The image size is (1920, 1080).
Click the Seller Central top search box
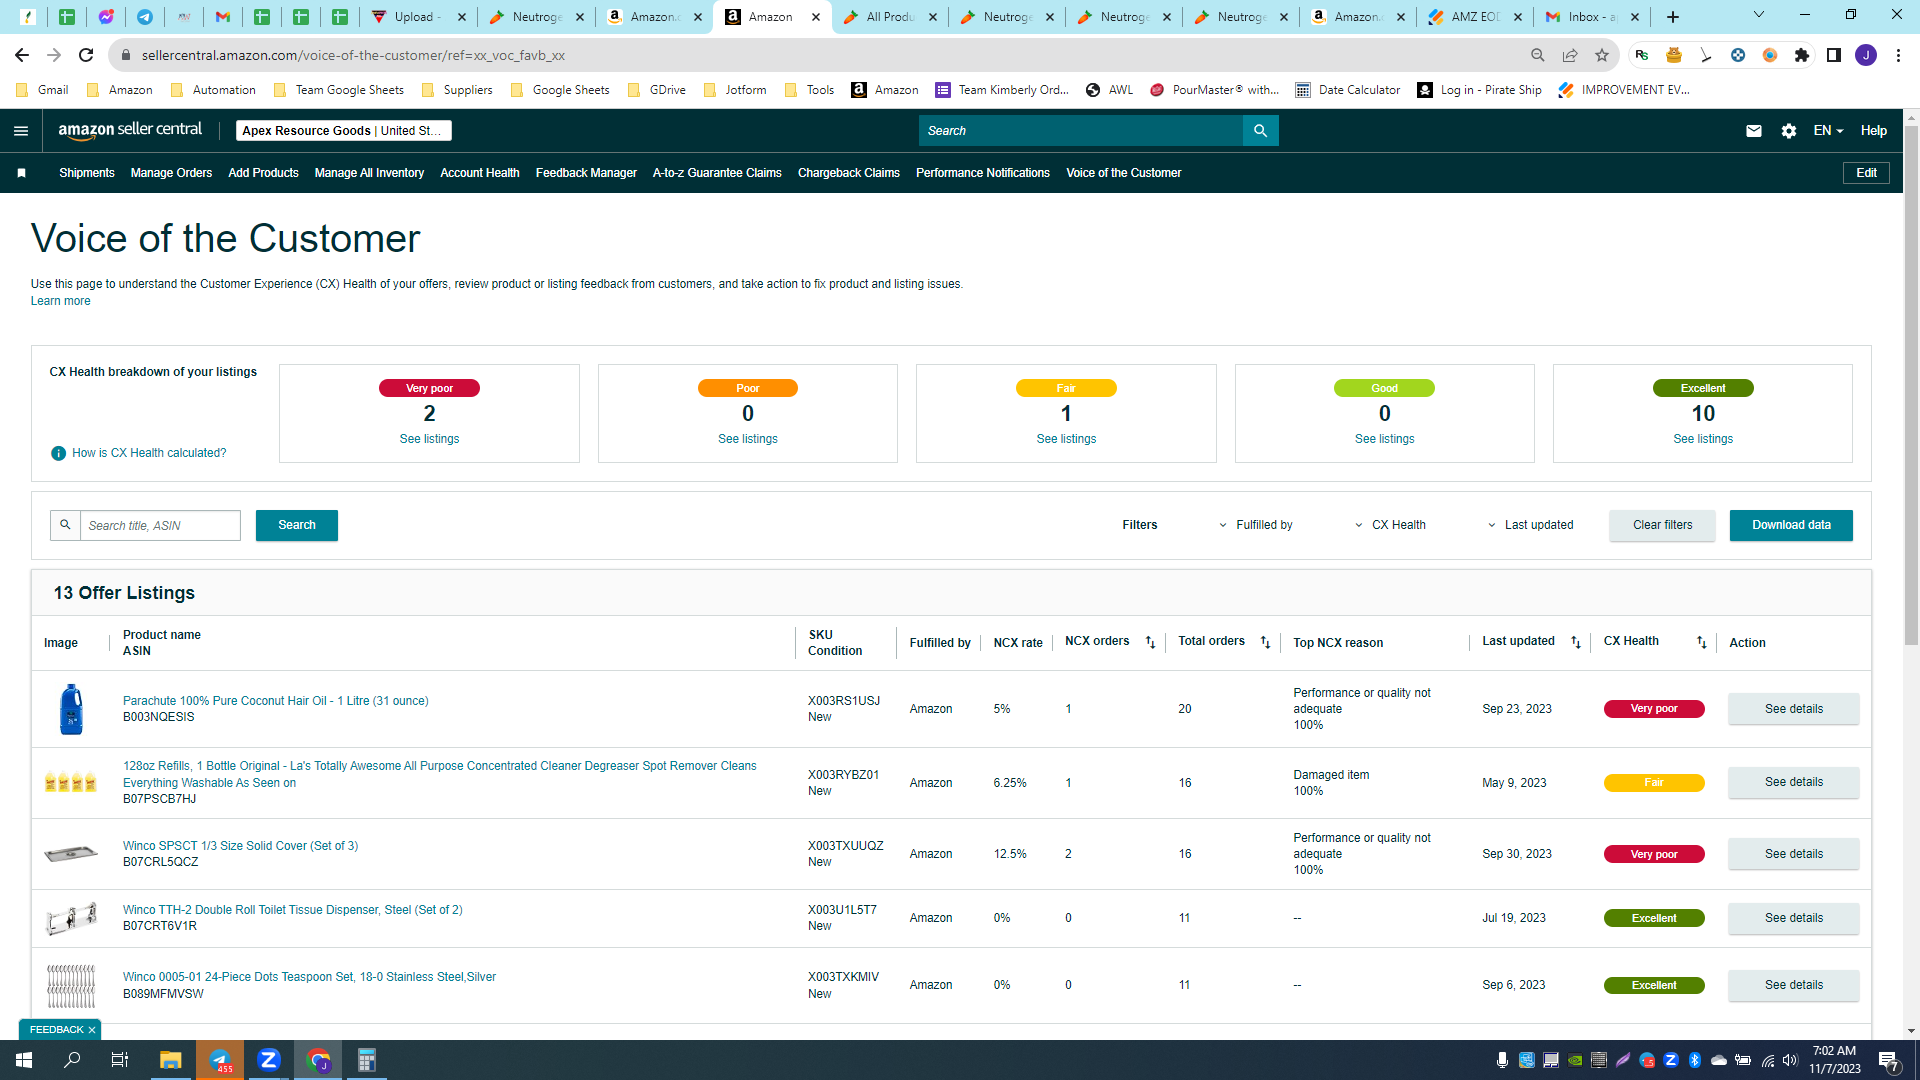1081,131
